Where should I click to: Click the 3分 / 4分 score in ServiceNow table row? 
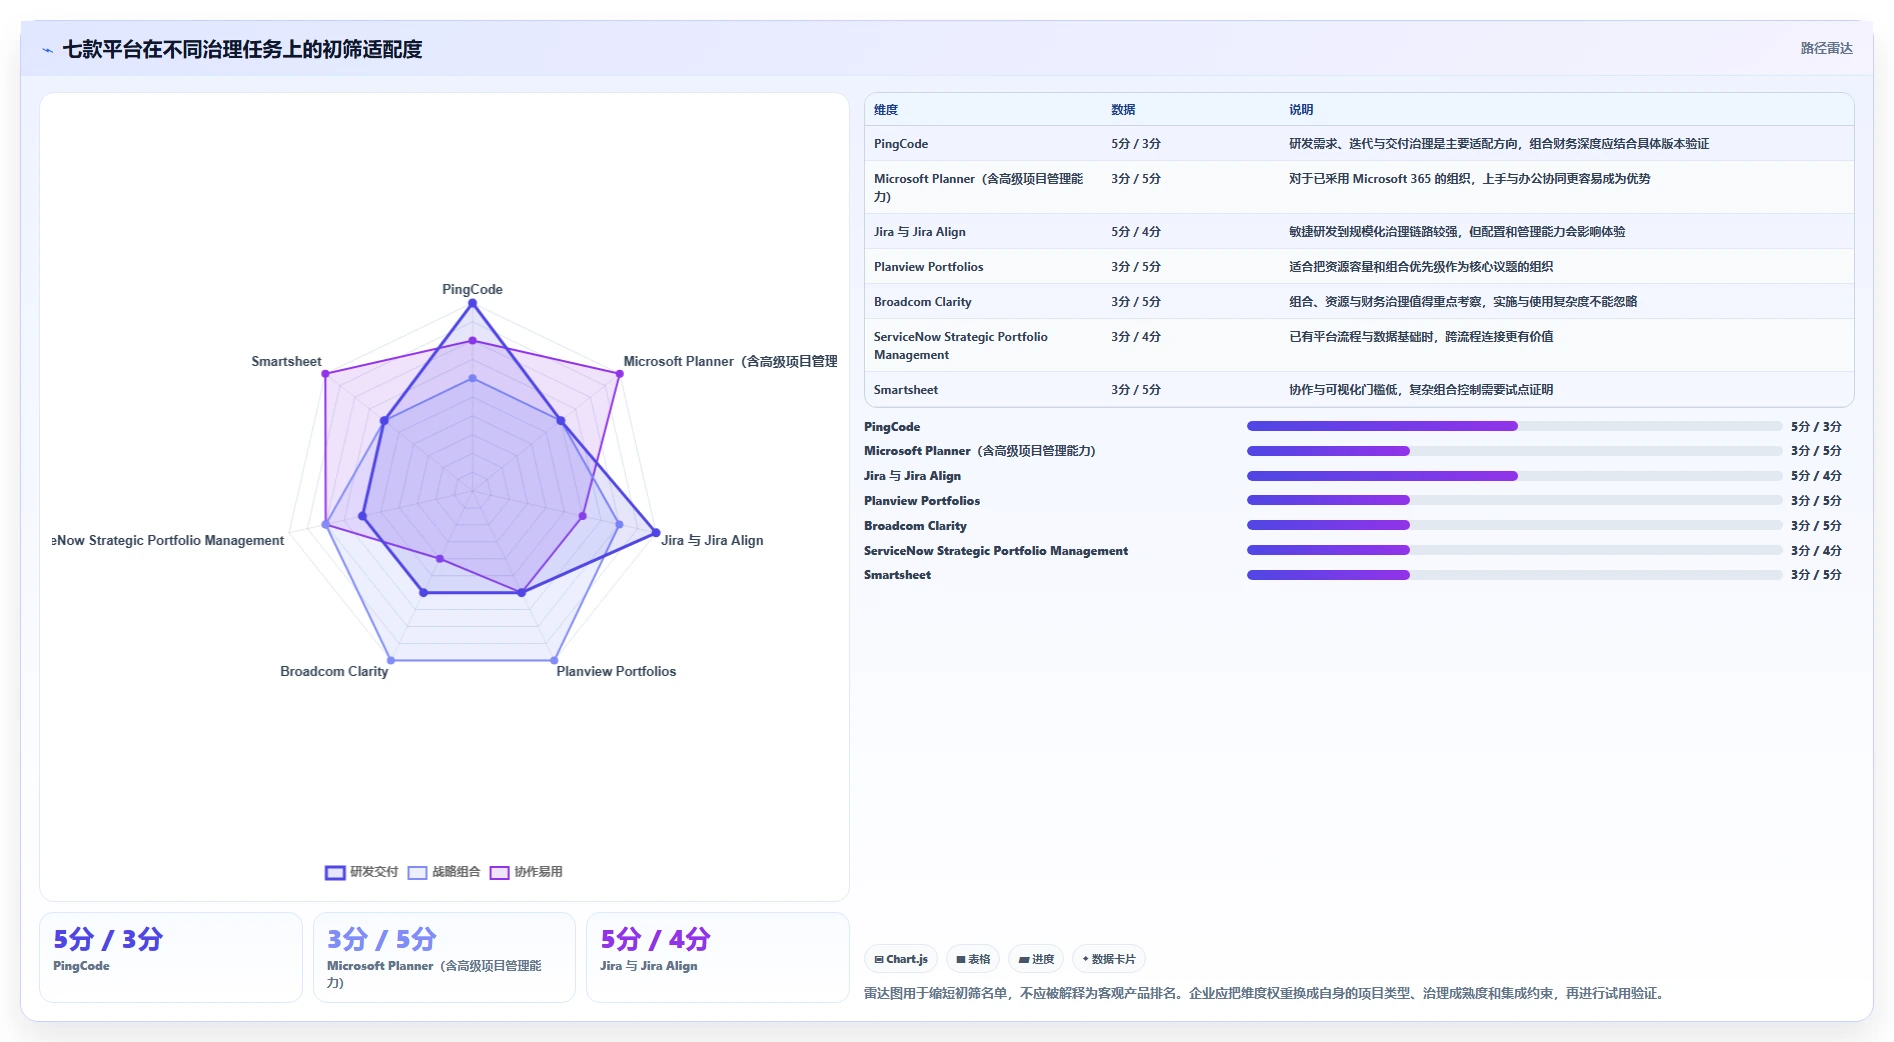[1136, 337]
